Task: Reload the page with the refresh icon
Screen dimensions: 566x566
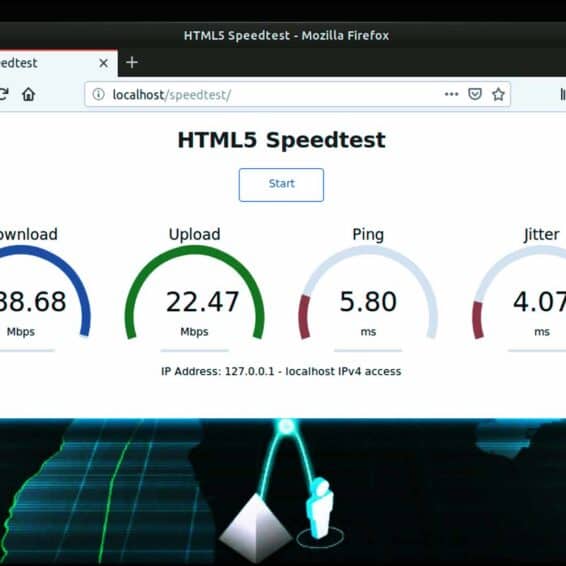Action: [4, 94]
